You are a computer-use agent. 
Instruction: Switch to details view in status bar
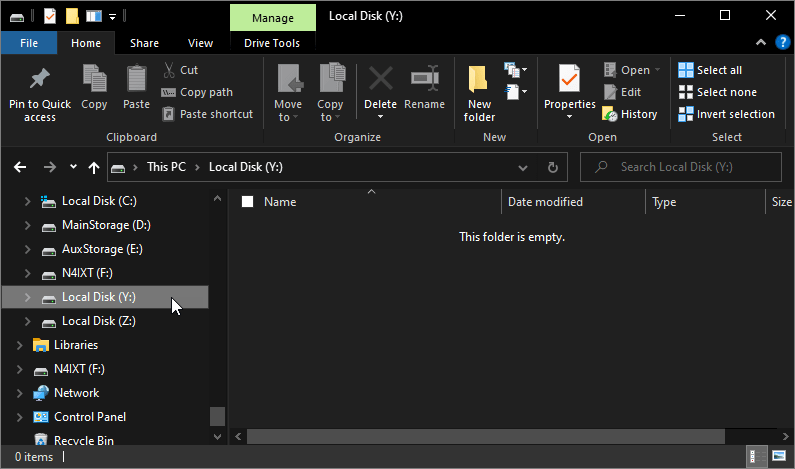tap(759, 457)
